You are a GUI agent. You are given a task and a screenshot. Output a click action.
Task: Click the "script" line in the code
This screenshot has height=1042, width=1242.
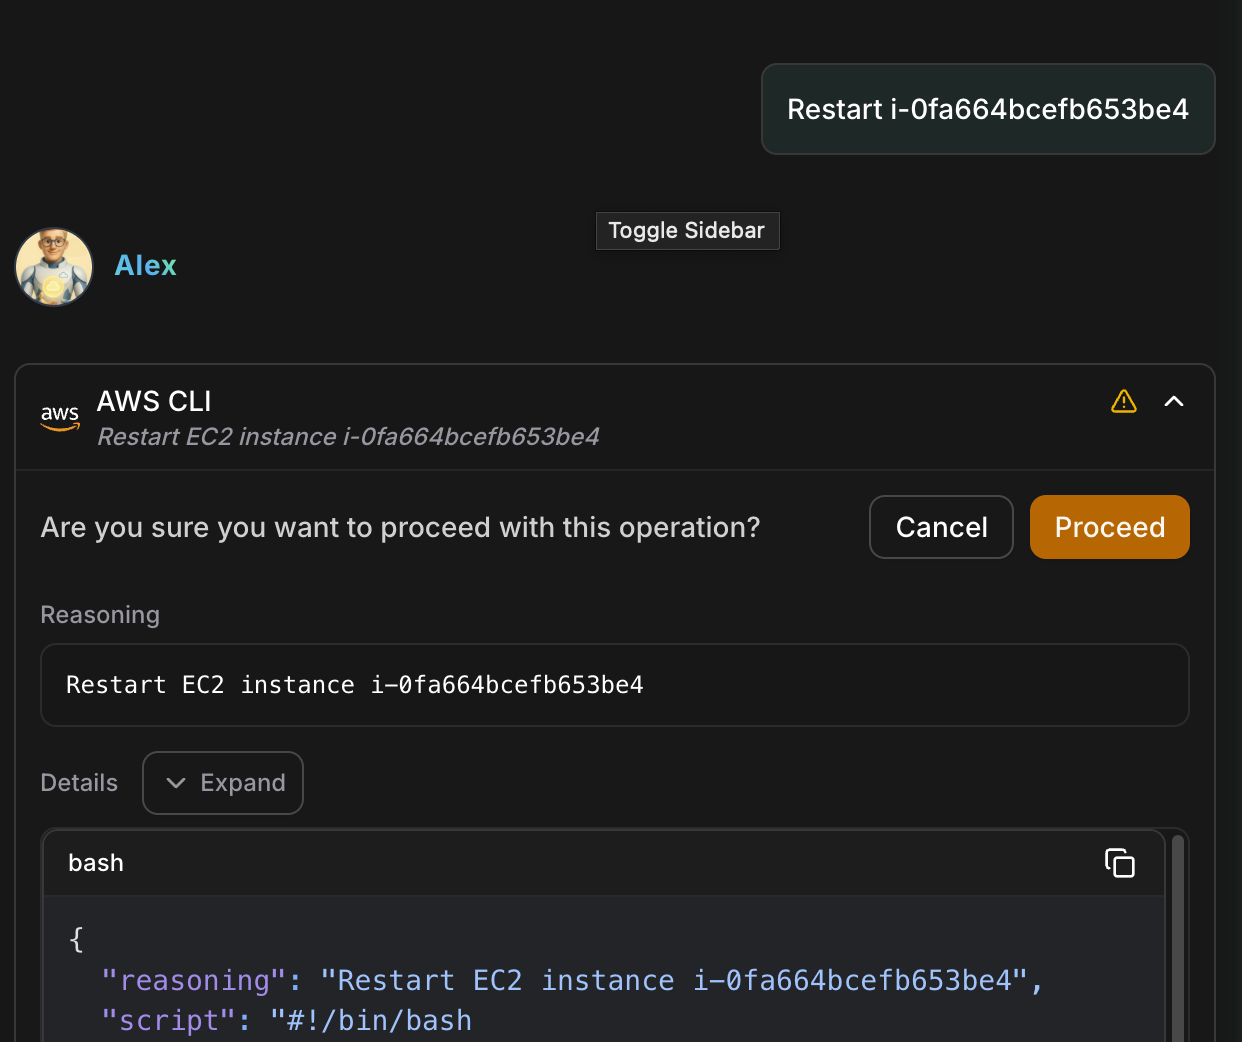[x=286, y=1020]
